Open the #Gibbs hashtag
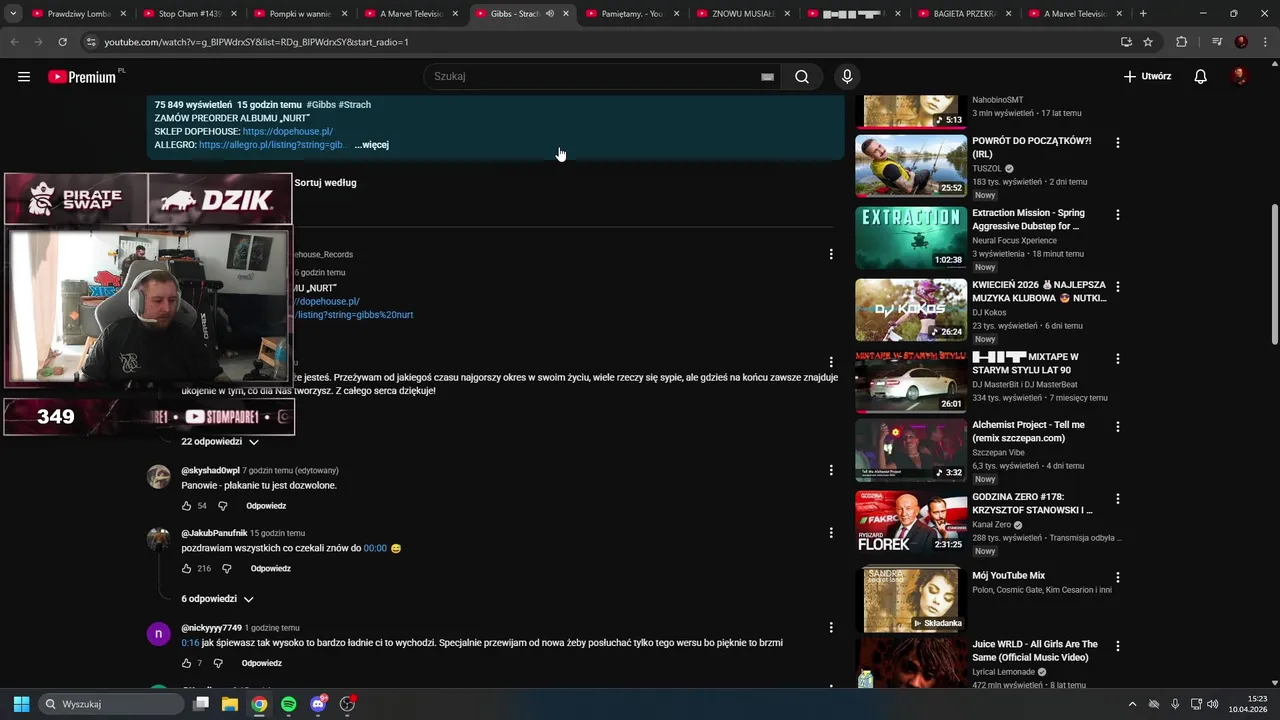1280x720 pixels. tap(321, 105)
